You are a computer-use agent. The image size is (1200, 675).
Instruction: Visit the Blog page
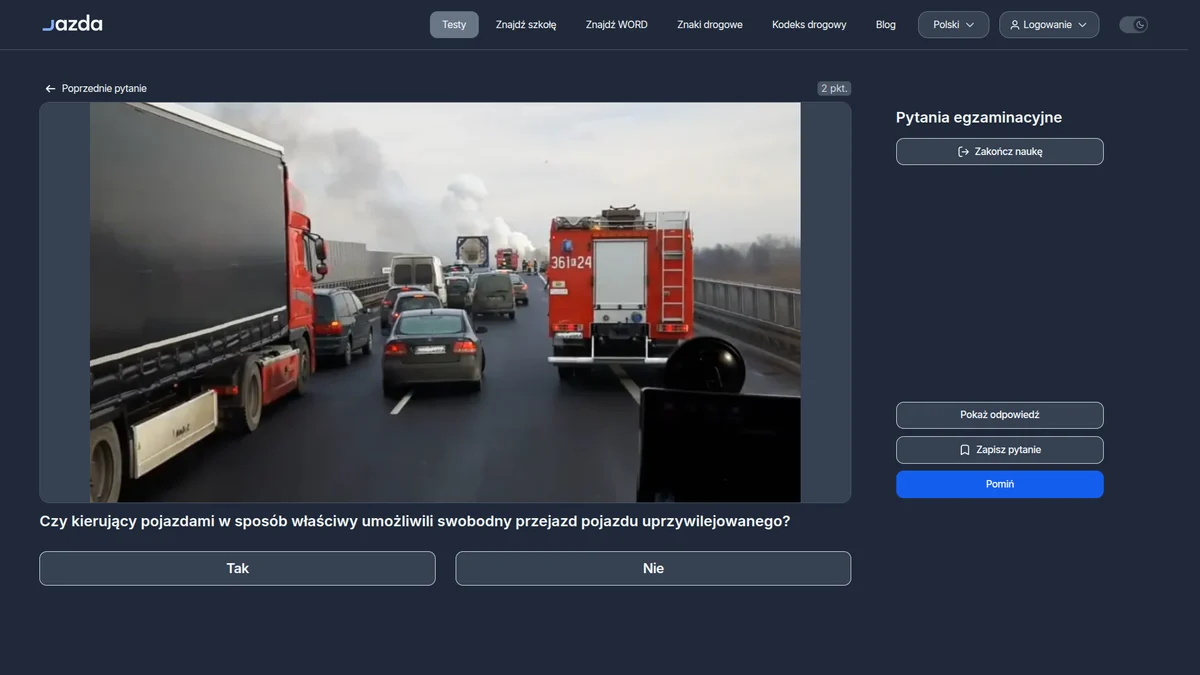pos(886,25)
